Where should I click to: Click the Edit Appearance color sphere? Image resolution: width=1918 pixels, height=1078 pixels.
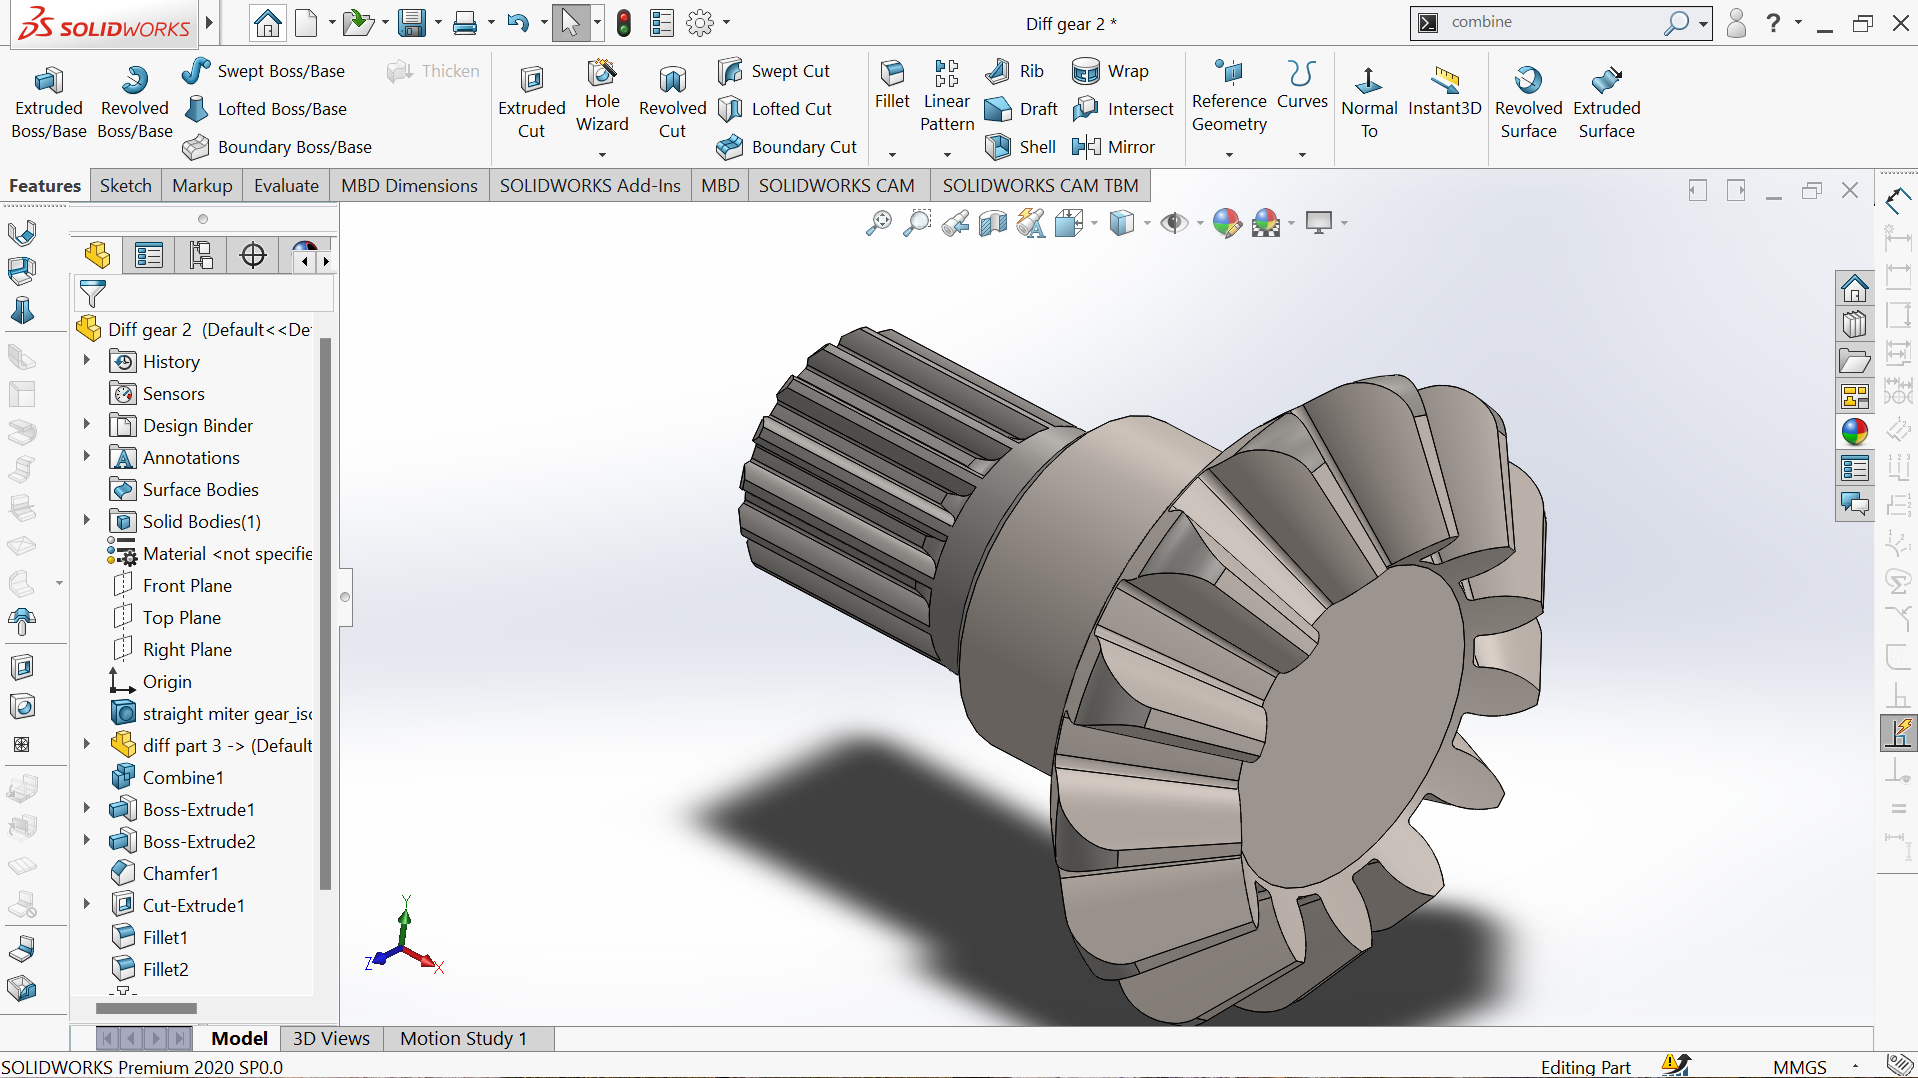tap(1226, 223)
